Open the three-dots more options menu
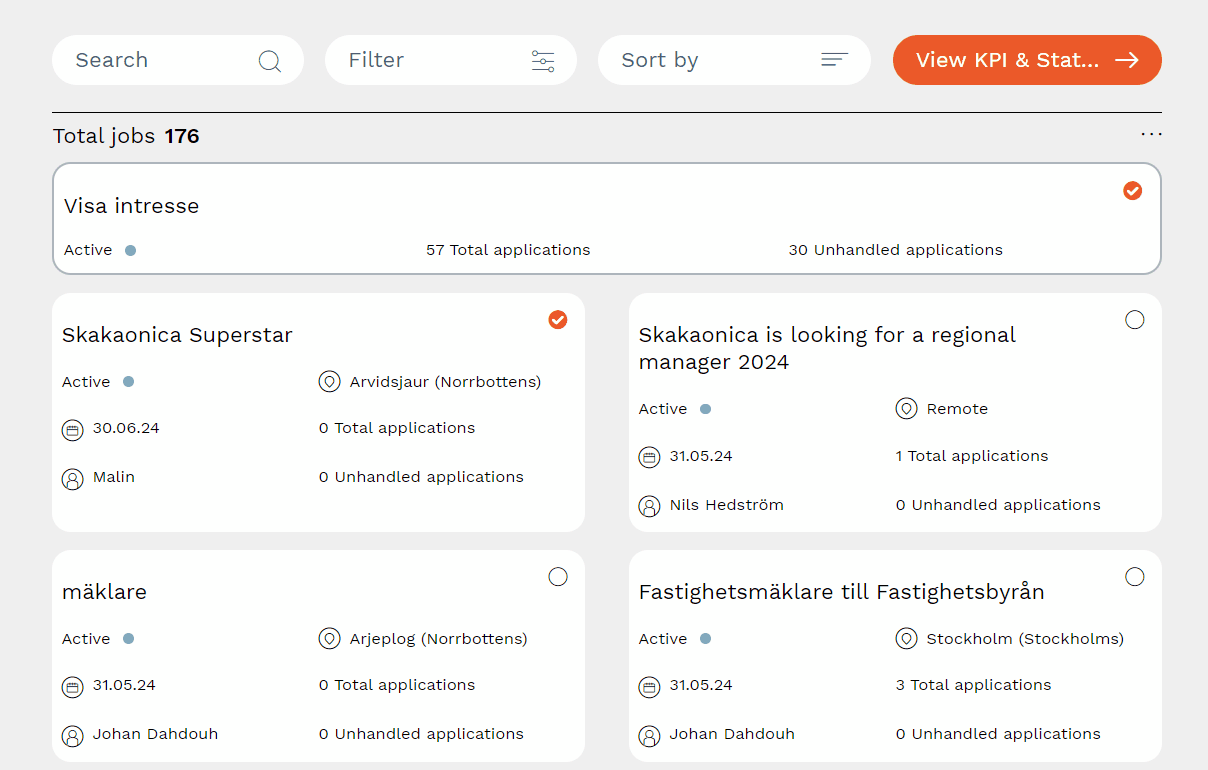Image resolution: width=1208 pixels, height=770 pixels. pos(1151,134)
